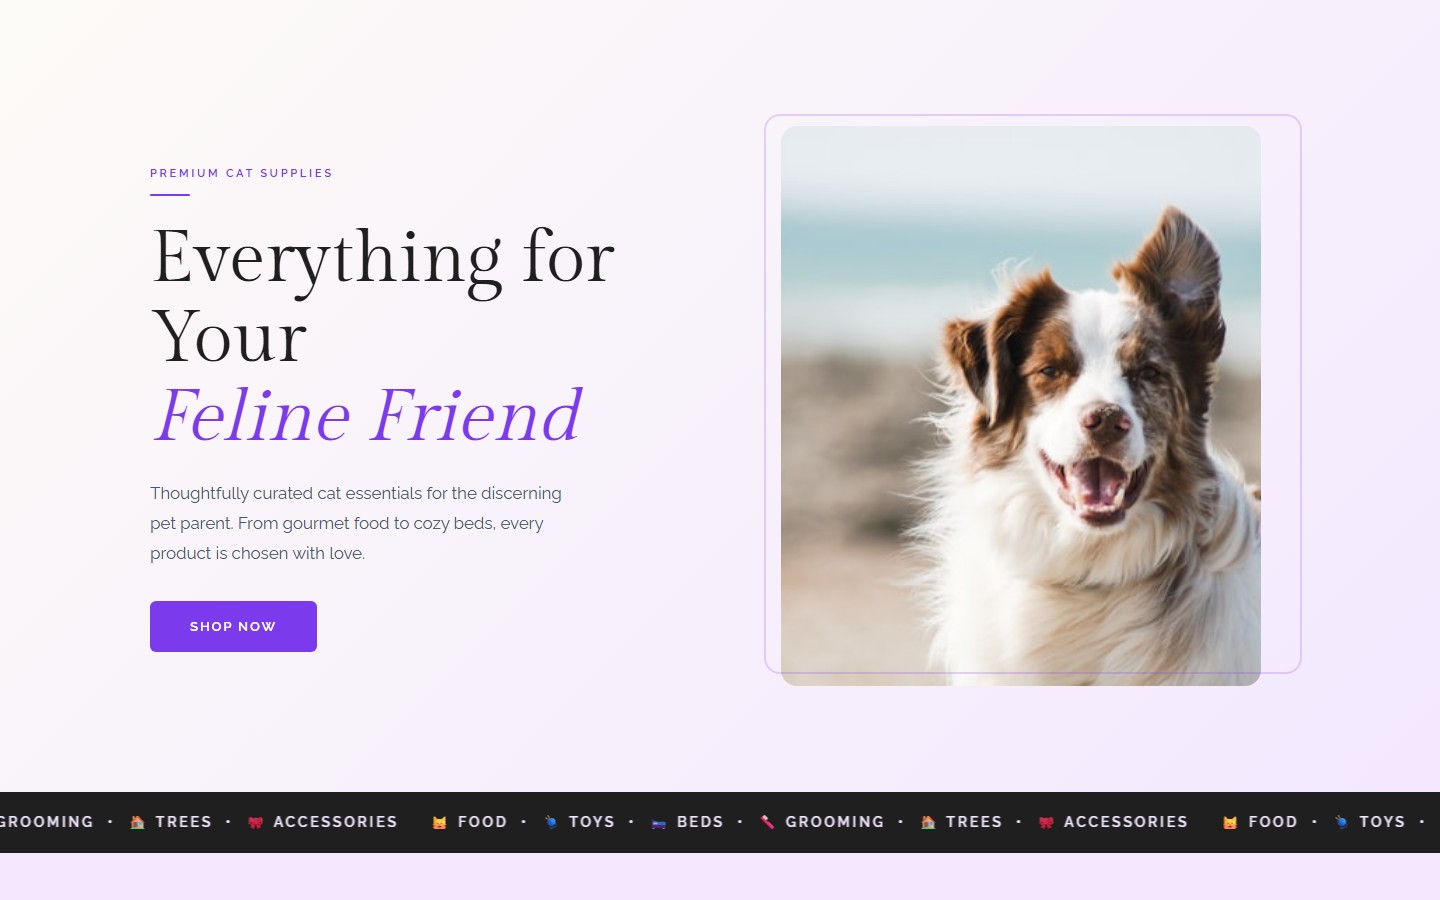Click the cat face icon of the last FOOD item

1230,822
